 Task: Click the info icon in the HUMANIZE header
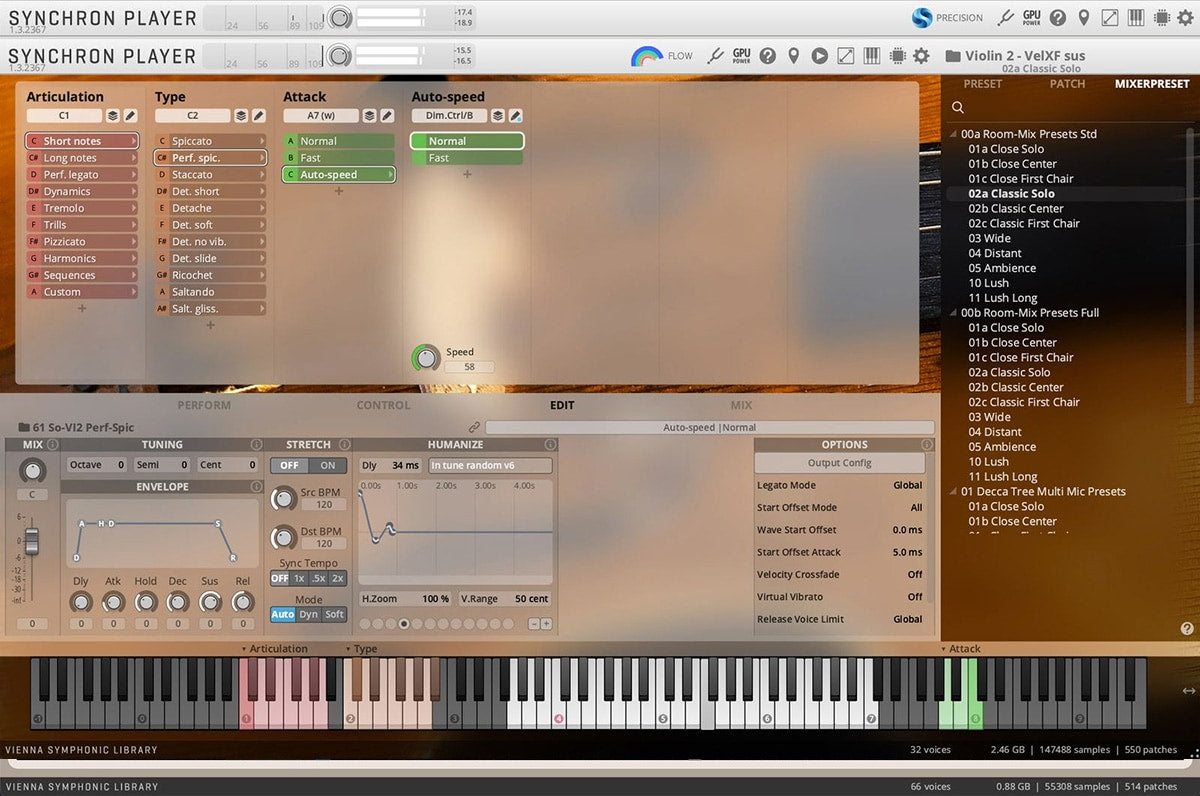coord(550,445)
